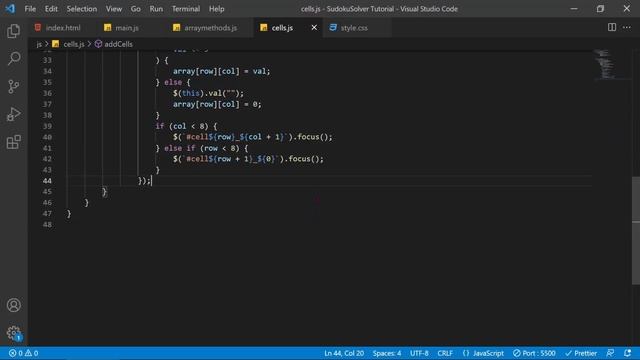Click the code 'array[row][col] = val;'
Screen dimensions: 640x360
pyautogui.click(x=221, y=71)
